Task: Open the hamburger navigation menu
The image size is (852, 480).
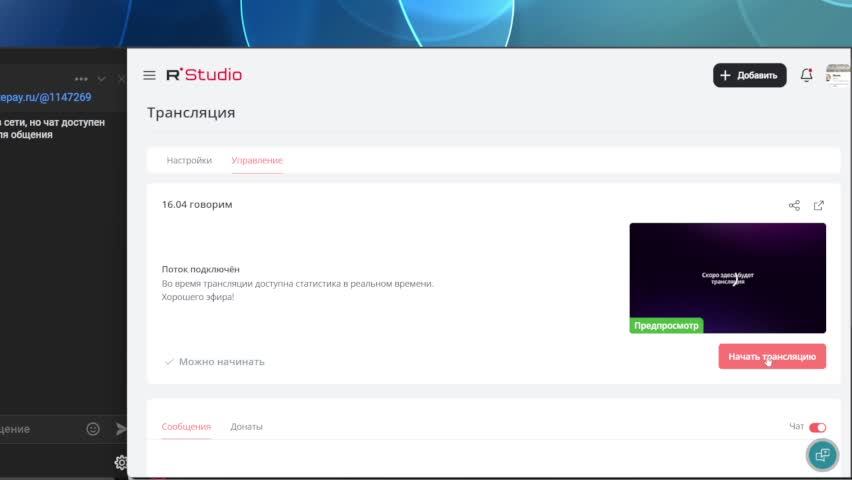Action: pos(149,75)
